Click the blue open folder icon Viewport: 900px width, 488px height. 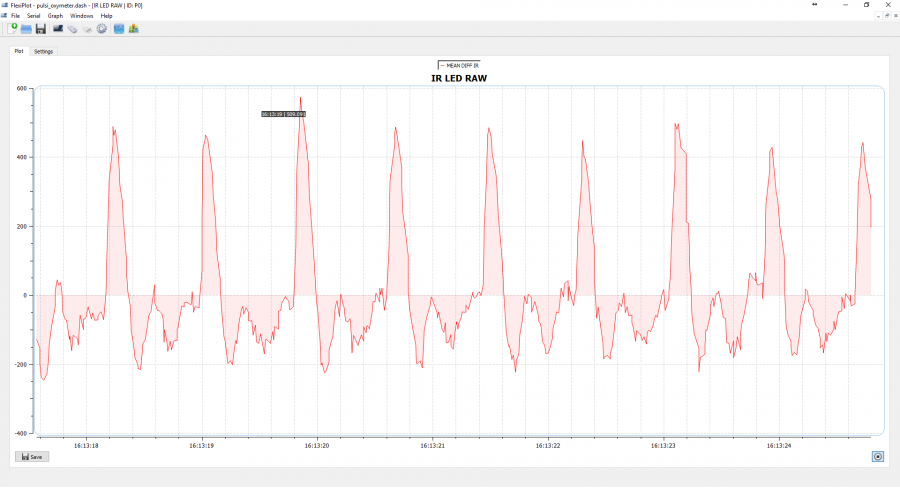click(x=26, y=28)
